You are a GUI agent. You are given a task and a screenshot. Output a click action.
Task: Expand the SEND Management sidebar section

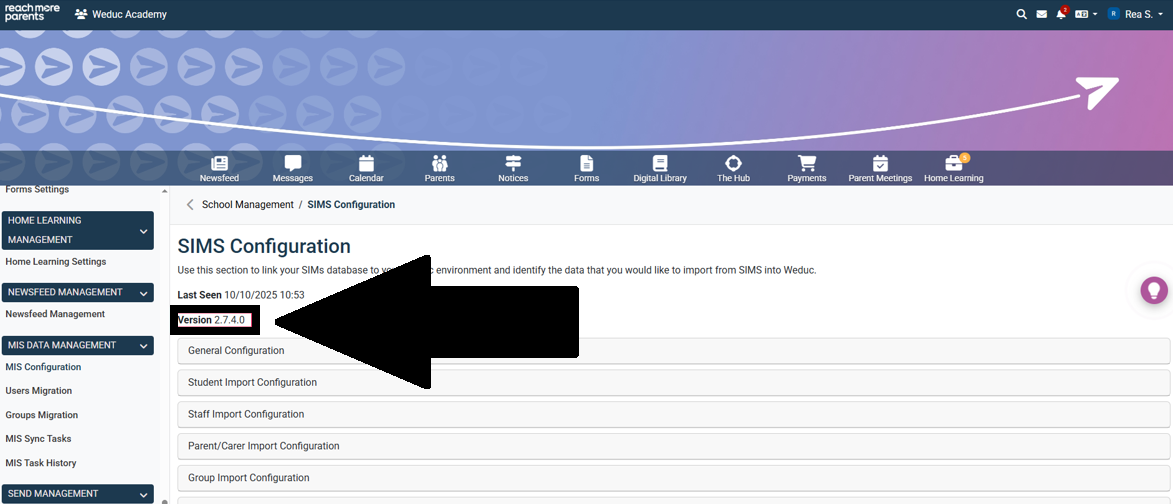pyautogui.click(x=143, y=494)
